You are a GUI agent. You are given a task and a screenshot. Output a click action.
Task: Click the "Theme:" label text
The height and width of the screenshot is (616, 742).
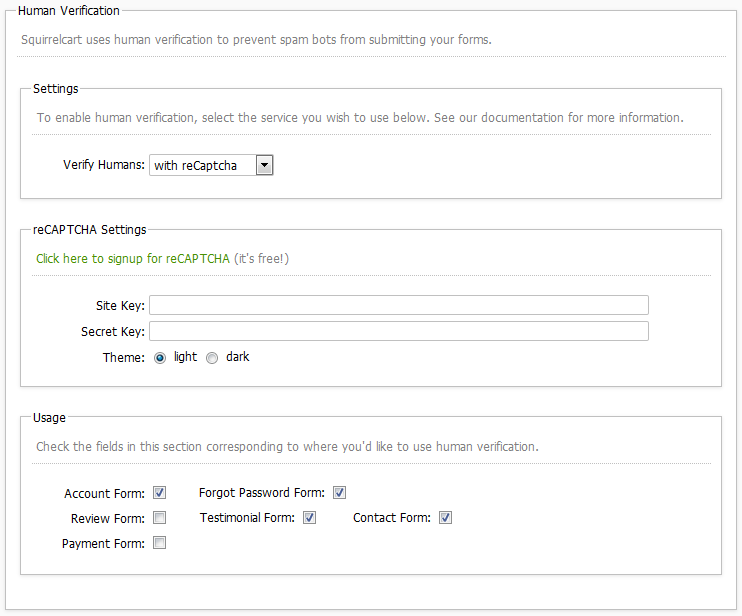point(124,357)
